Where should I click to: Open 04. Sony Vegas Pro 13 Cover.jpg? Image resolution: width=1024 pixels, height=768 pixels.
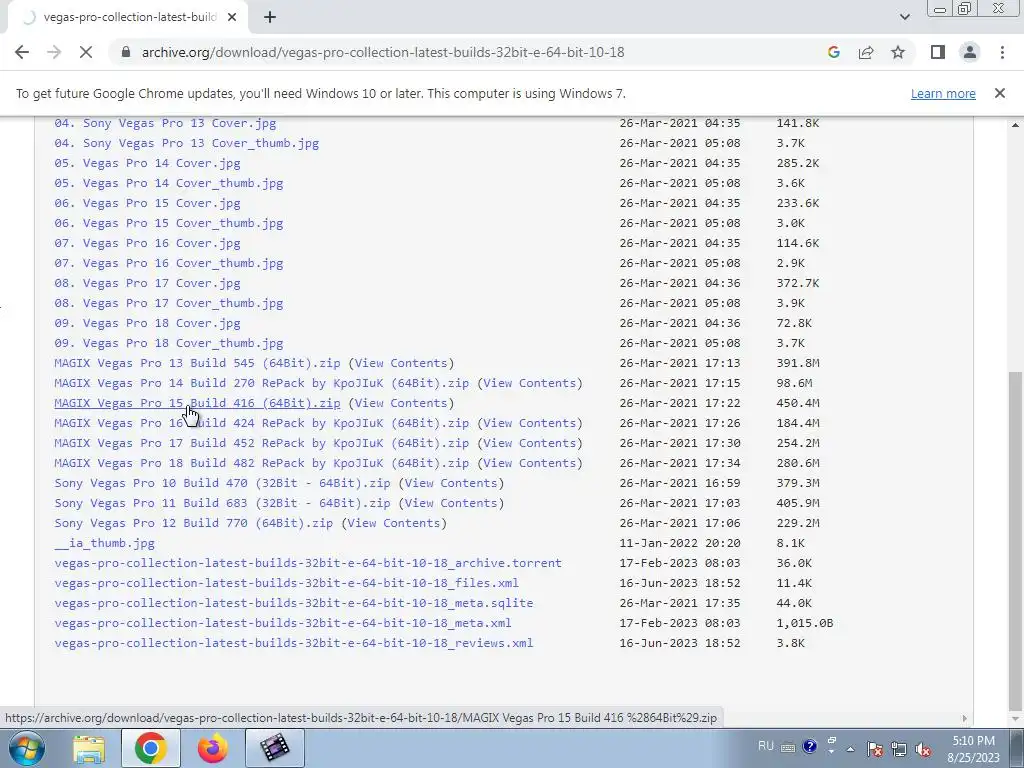click(x=165, y=123)
